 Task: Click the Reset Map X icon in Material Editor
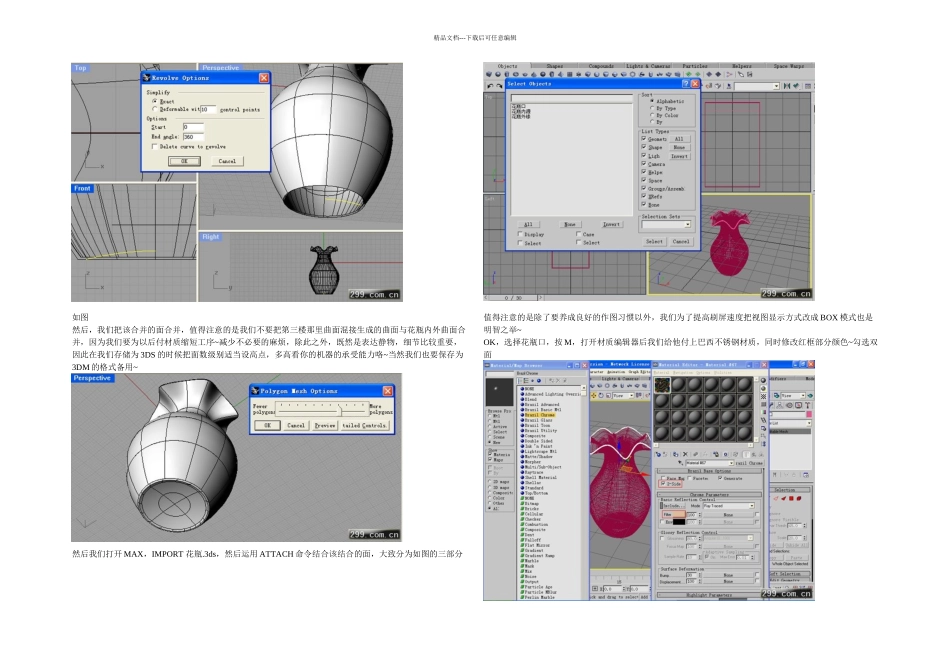coord(685,454)
